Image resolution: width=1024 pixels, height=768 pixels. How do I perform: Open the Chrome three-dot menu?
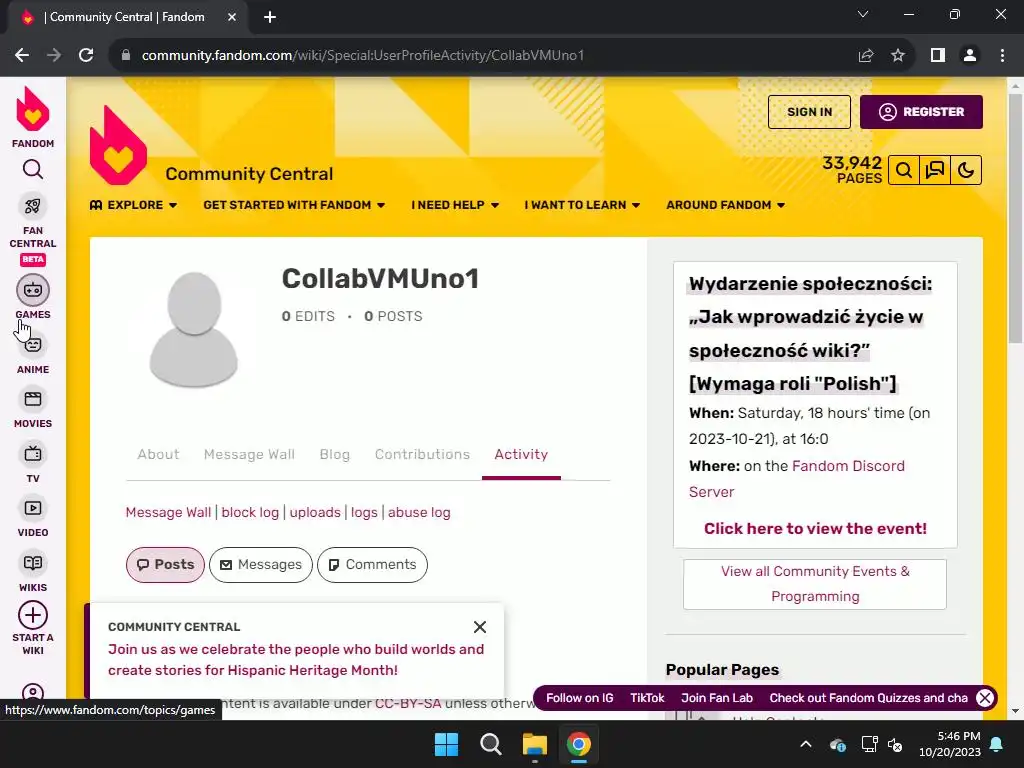(x=1002, y=56)
